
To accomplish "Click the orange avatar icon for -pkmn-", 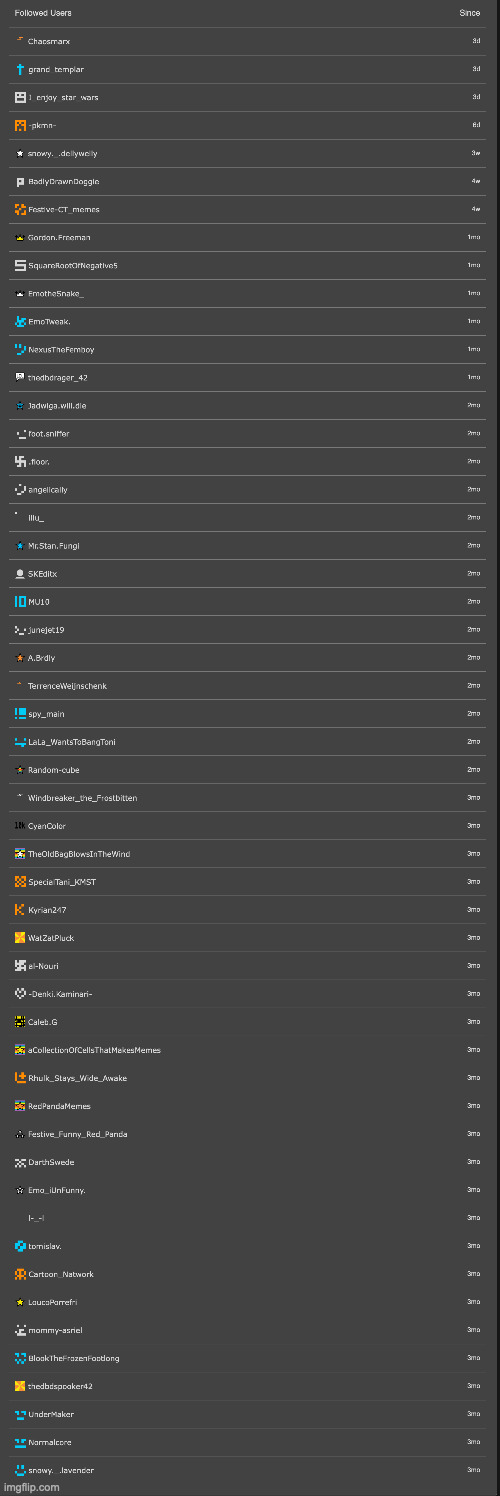I will 20,125.
